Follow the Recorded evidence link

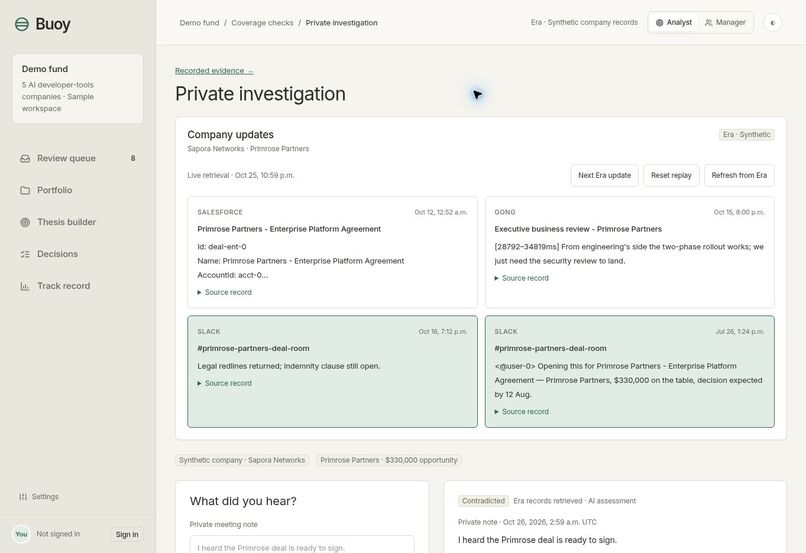click(x=214, y=71)
